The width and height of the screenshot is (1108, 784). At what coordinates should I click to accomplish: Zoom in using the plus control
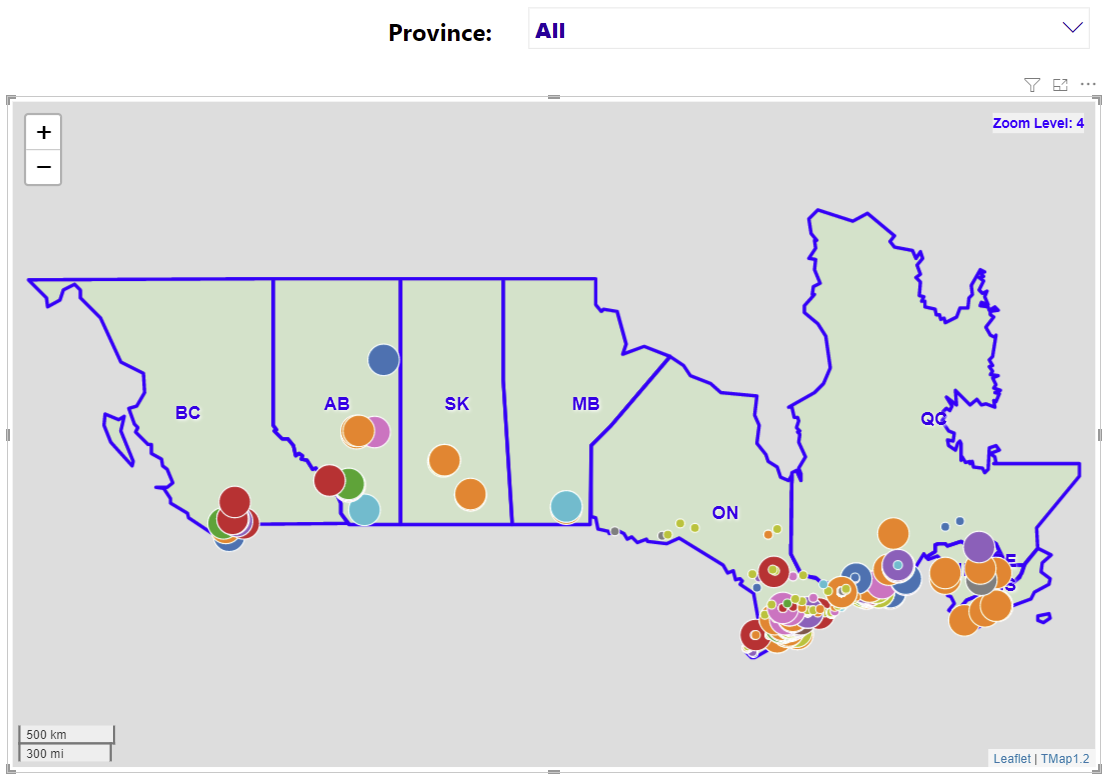[42, 131]
